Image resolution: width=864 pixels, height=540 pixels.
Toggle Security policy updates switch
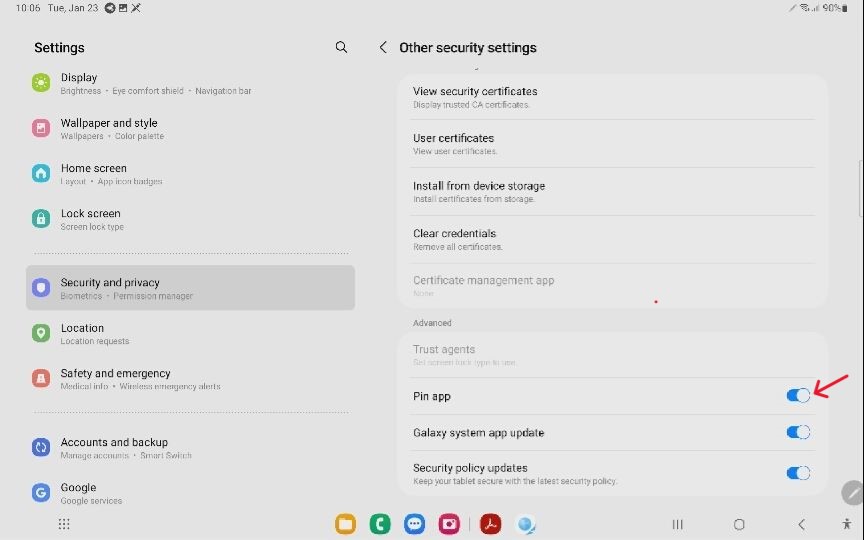tap(798, 473)
